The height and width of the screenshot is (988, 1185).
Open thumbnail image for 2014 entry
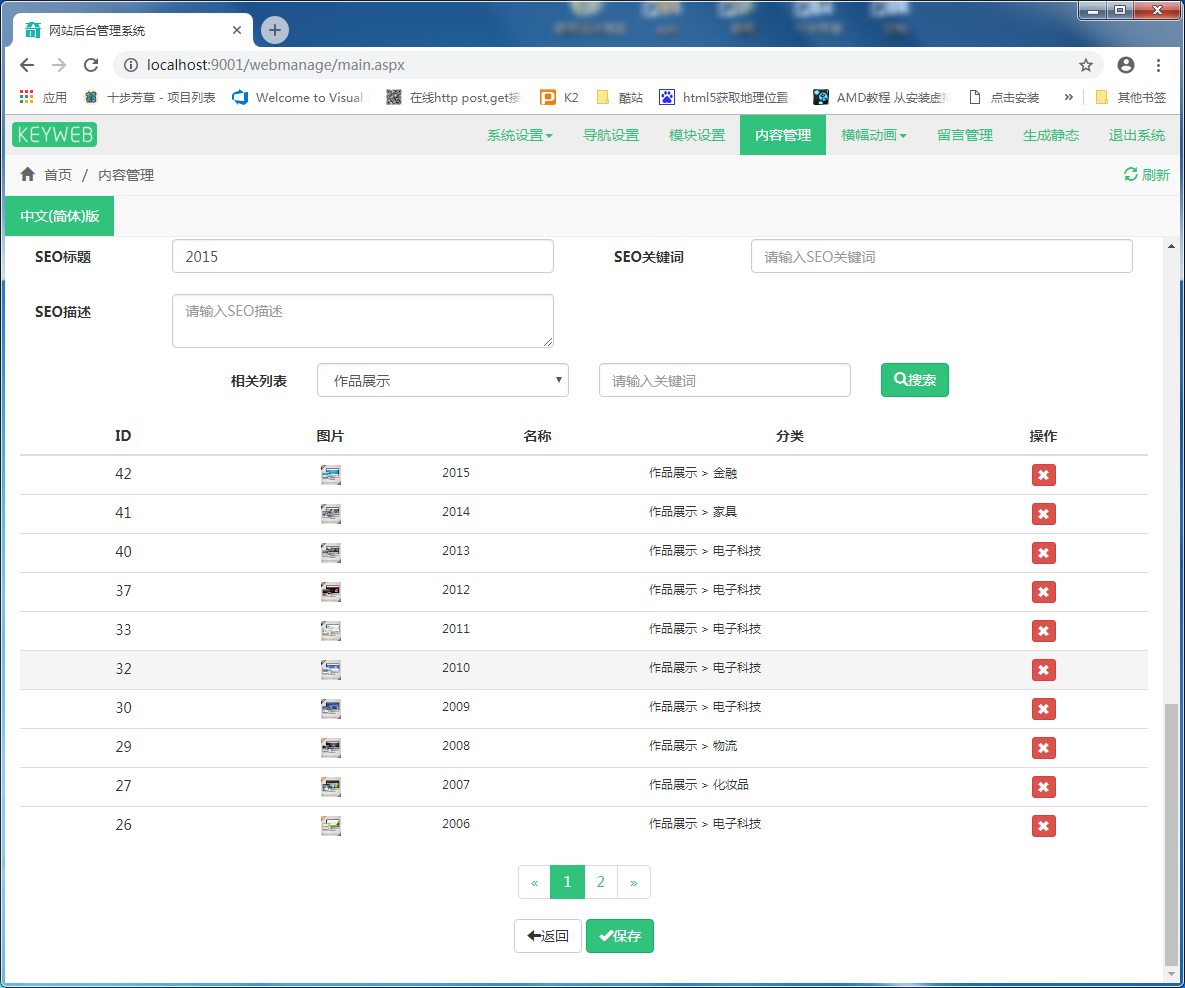pos(330,514)
